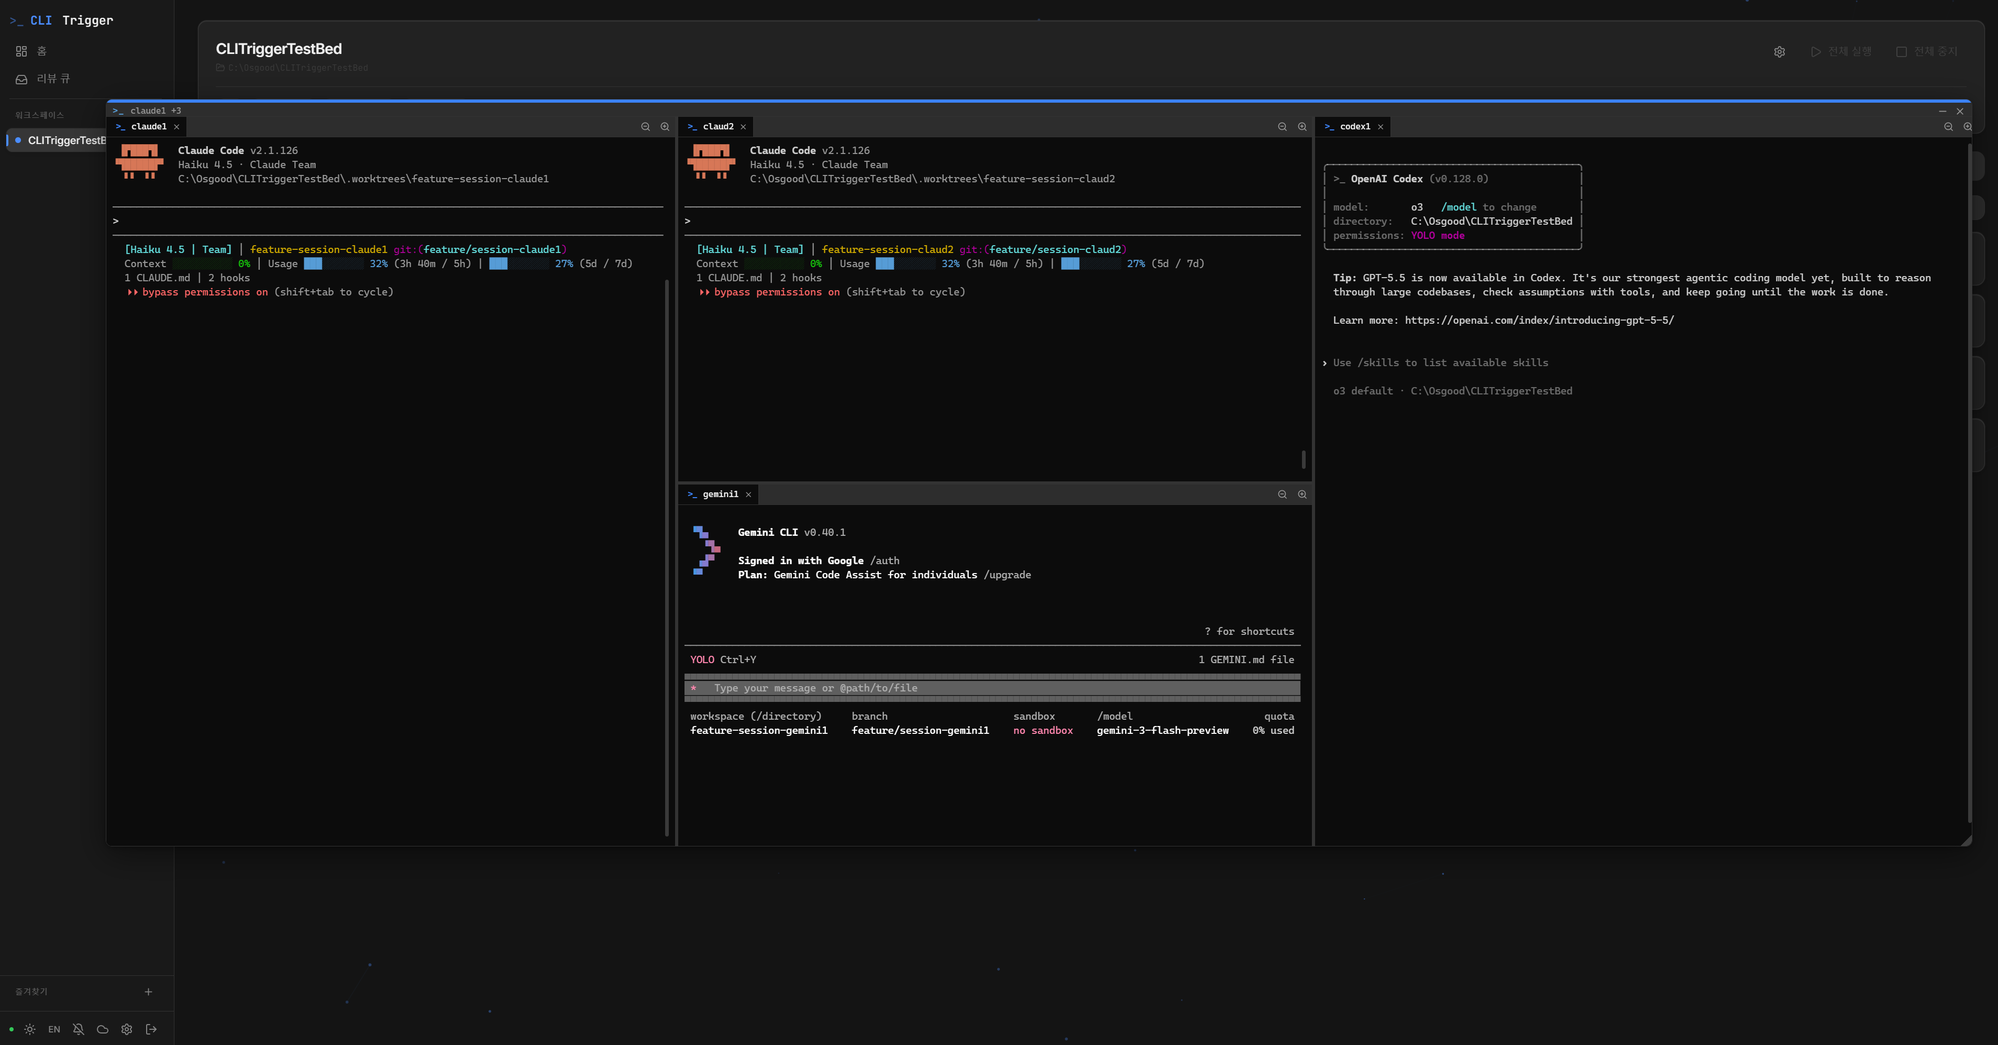Click the claud2 pane scrollbar thumb
Screen dimensions: 1998x1045
1303,460
